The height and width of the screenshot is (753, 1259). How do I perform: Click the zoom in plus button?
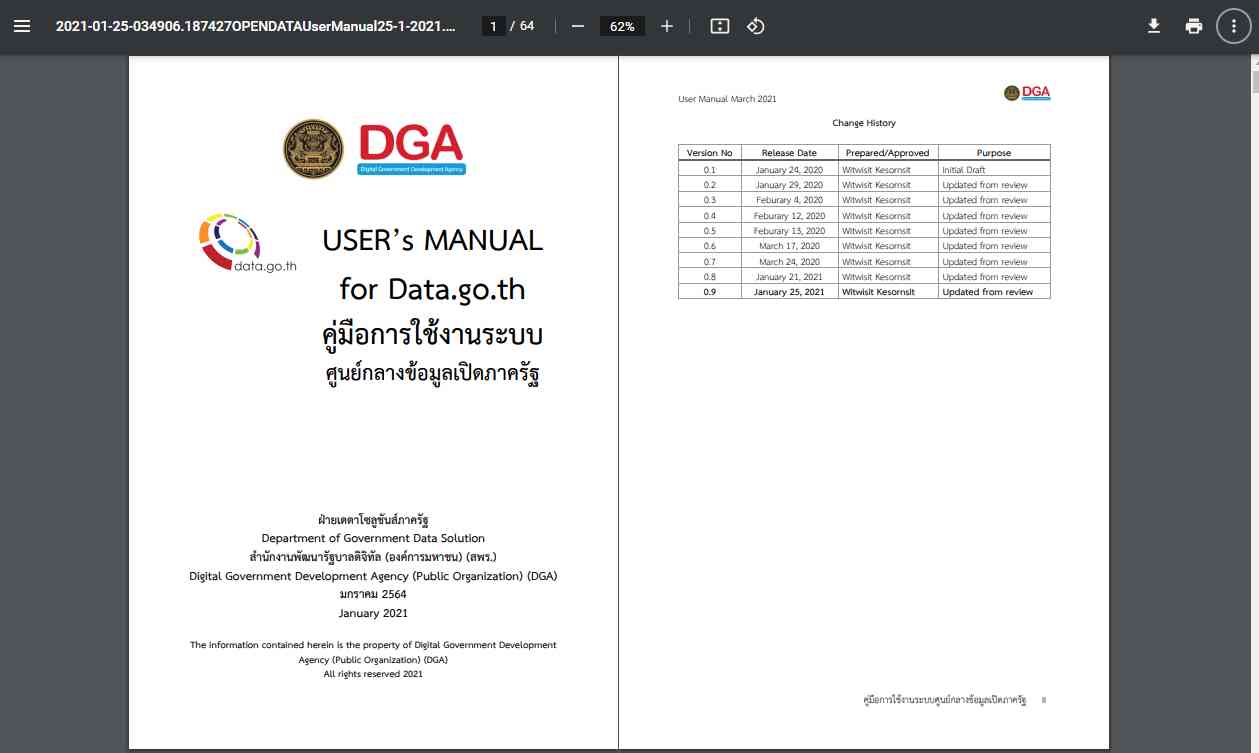click(x=667, y=27)
